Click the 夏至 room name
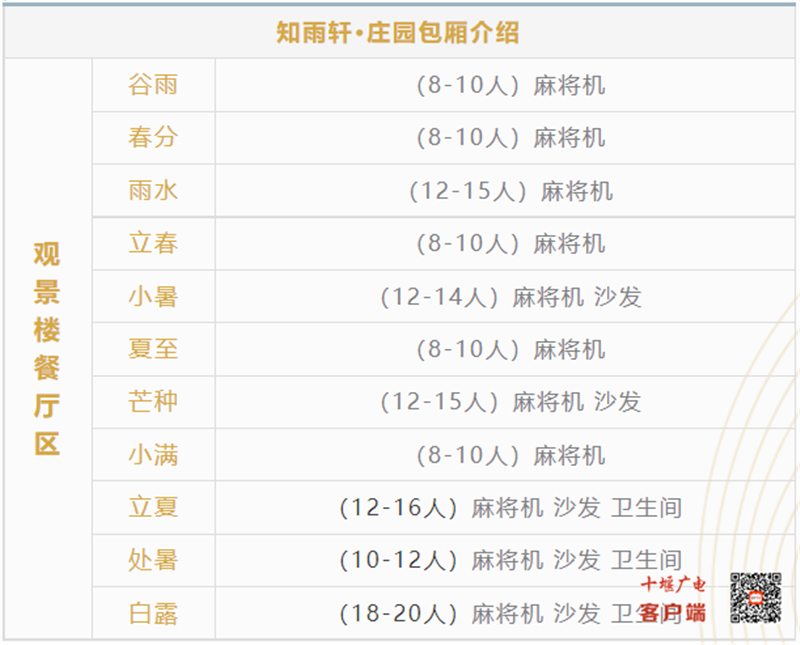 pyautogui.click(x=153, y=349)
